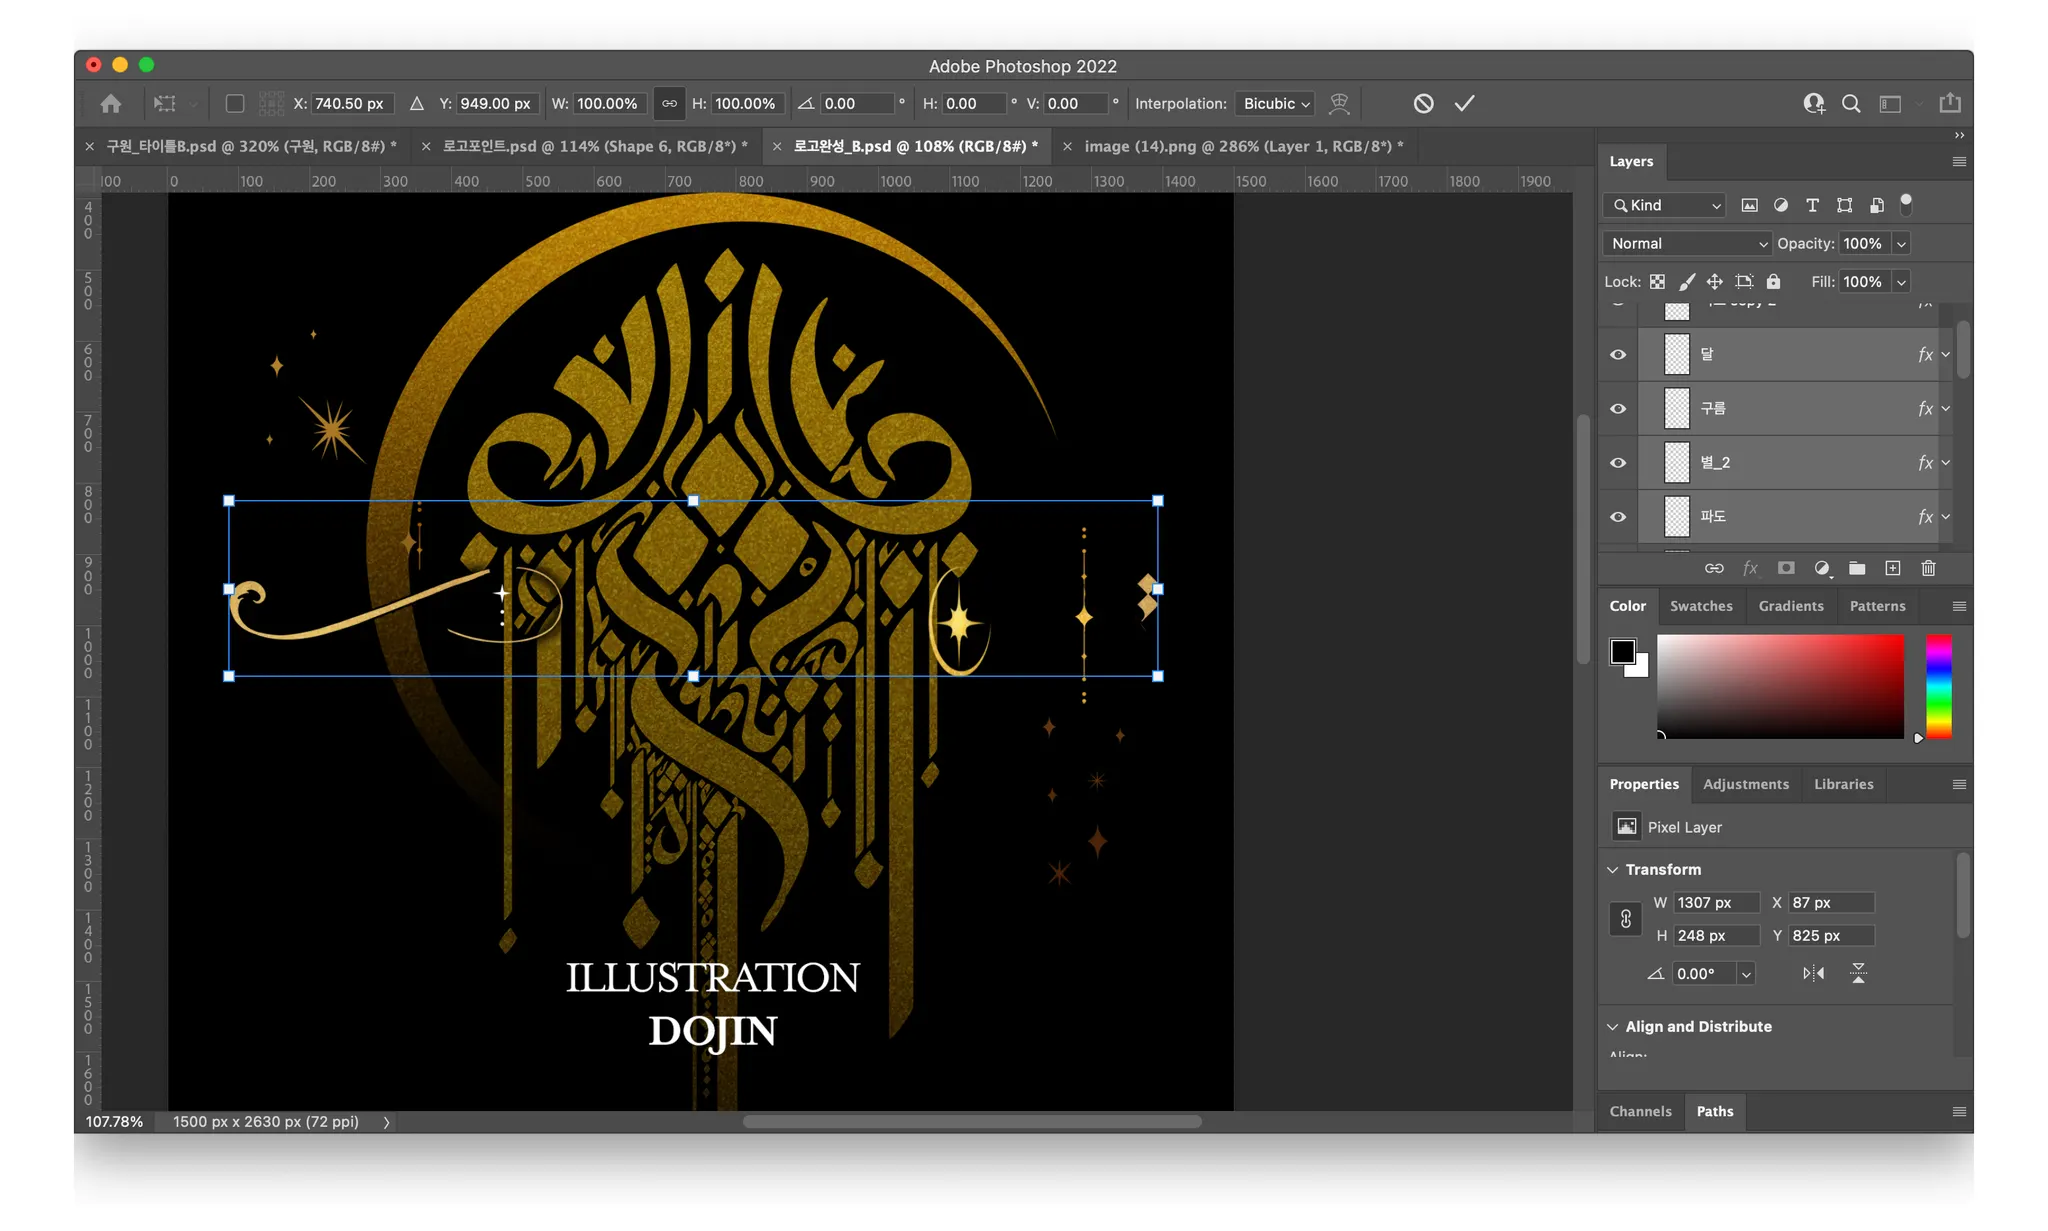Switch to the Adjustments tab

[x=1745, y=784]
